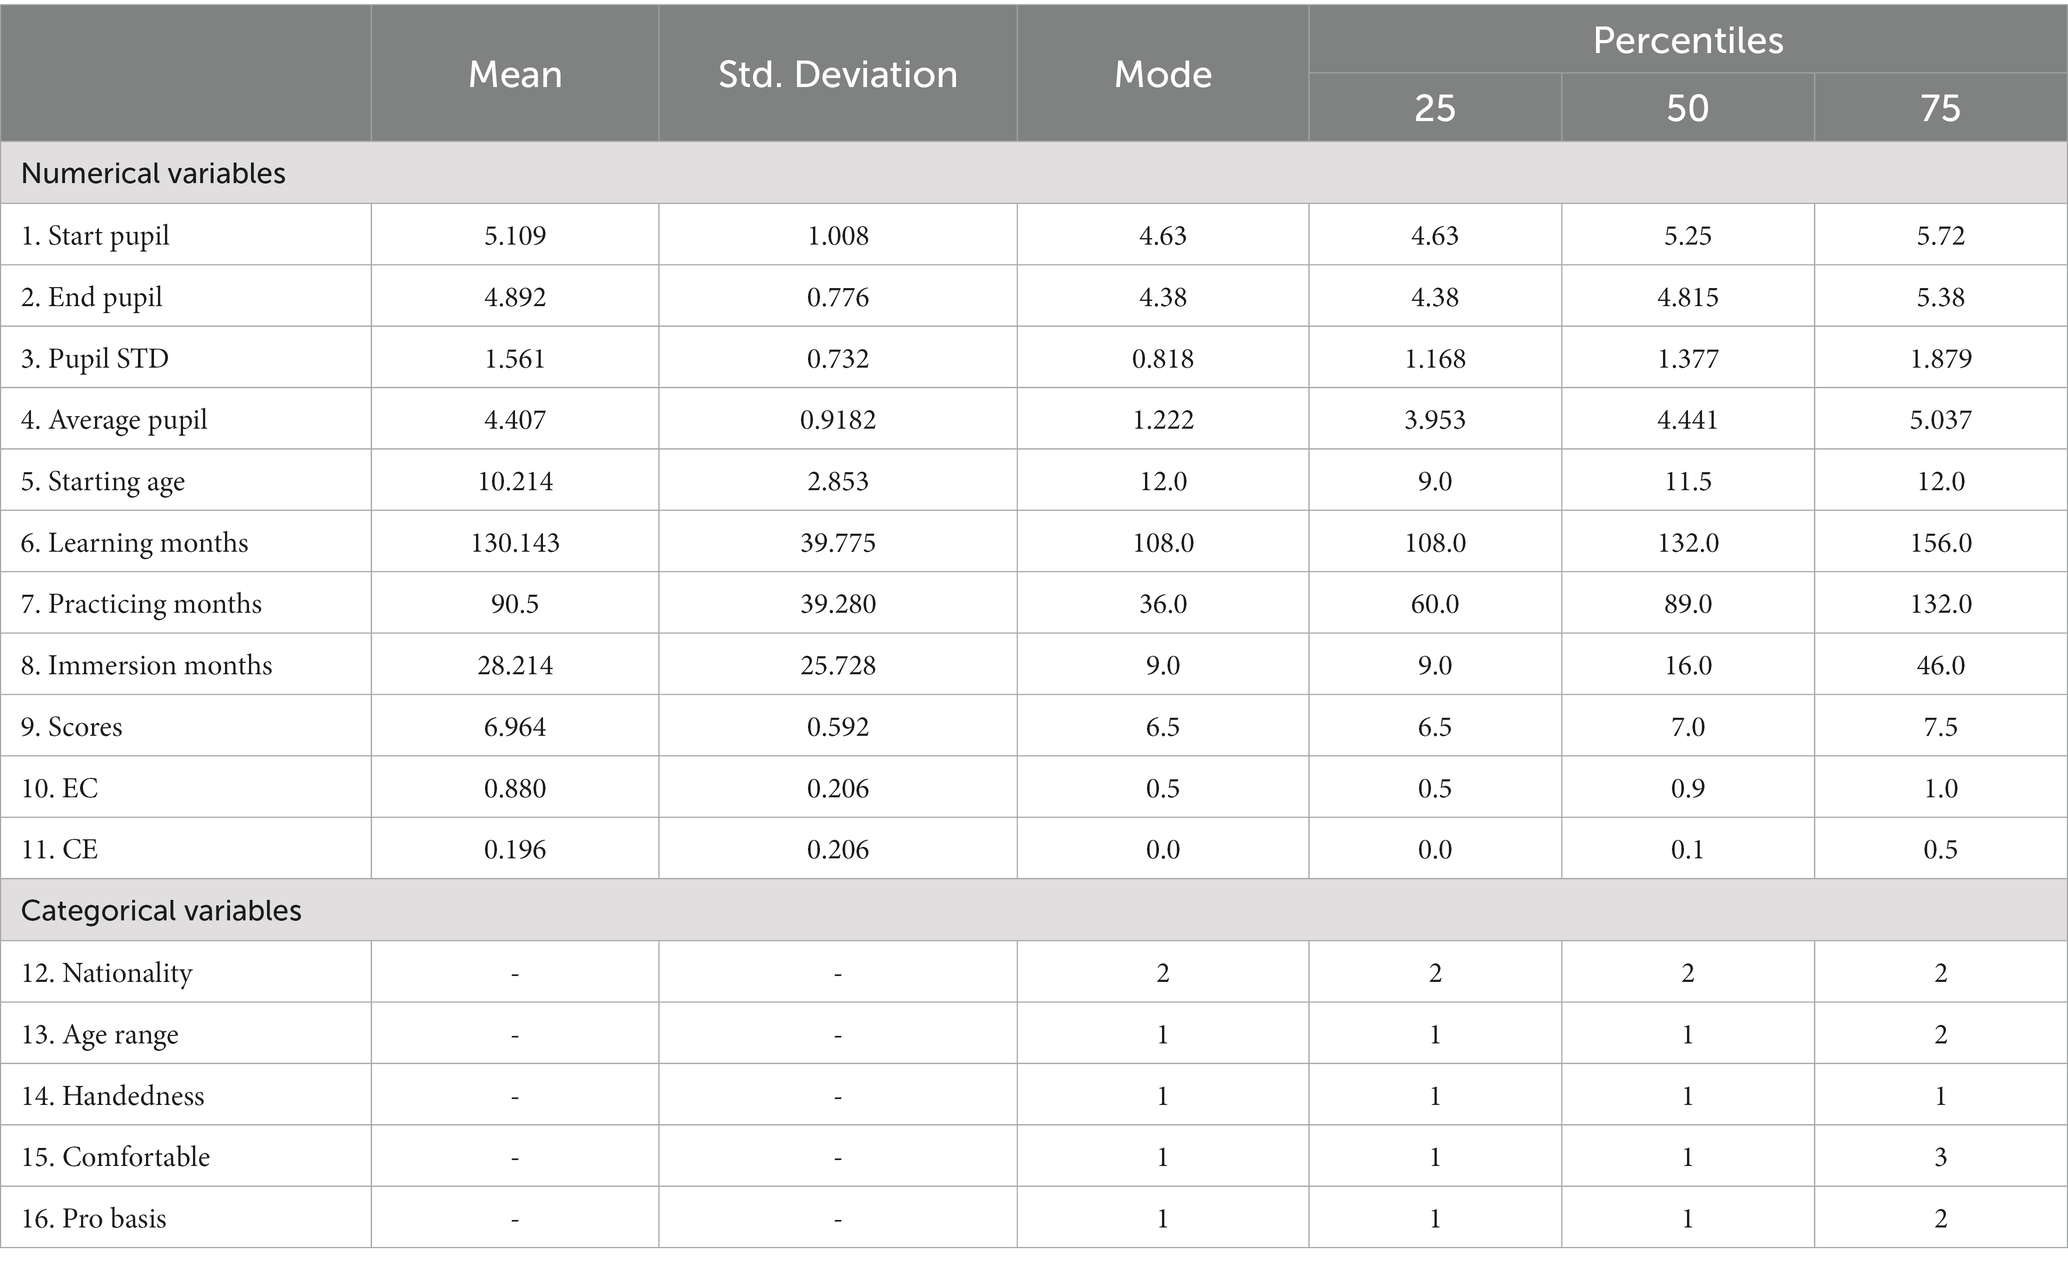The image size is (2068, 1266).
Task: Click Comfortable 75th percentile value 3
Action: click(x=1941, y=1157)
